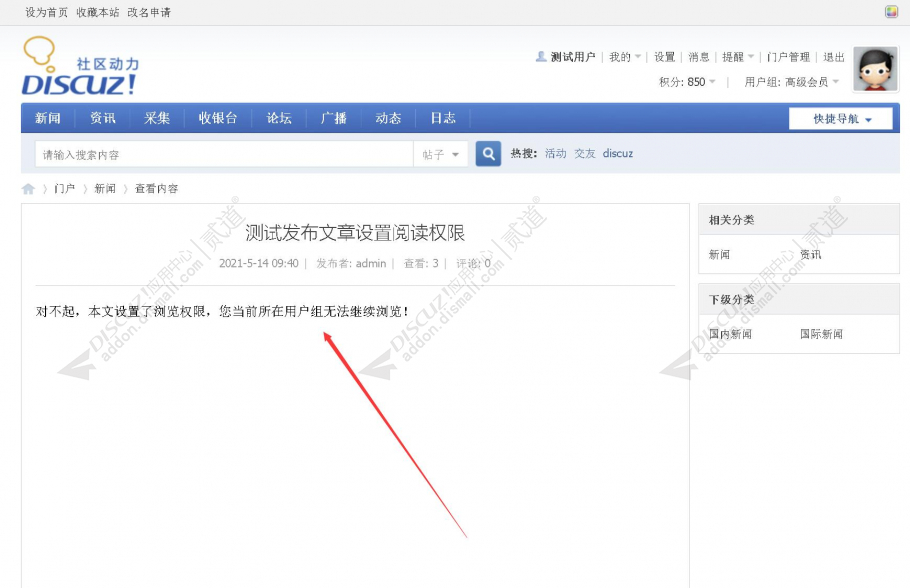
Task: Click the magnifier search button
Action: coord(488,154)
